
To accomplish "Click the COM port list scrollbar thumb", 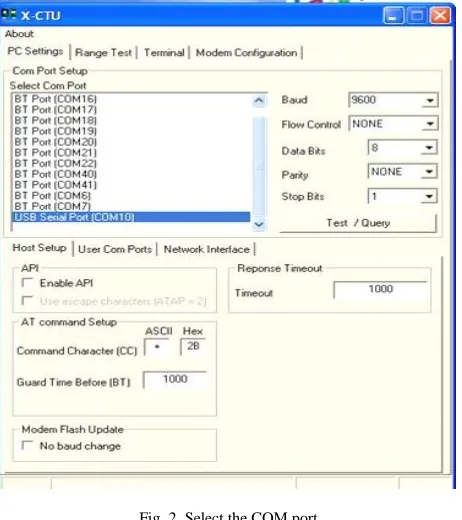I will point(259,166).
